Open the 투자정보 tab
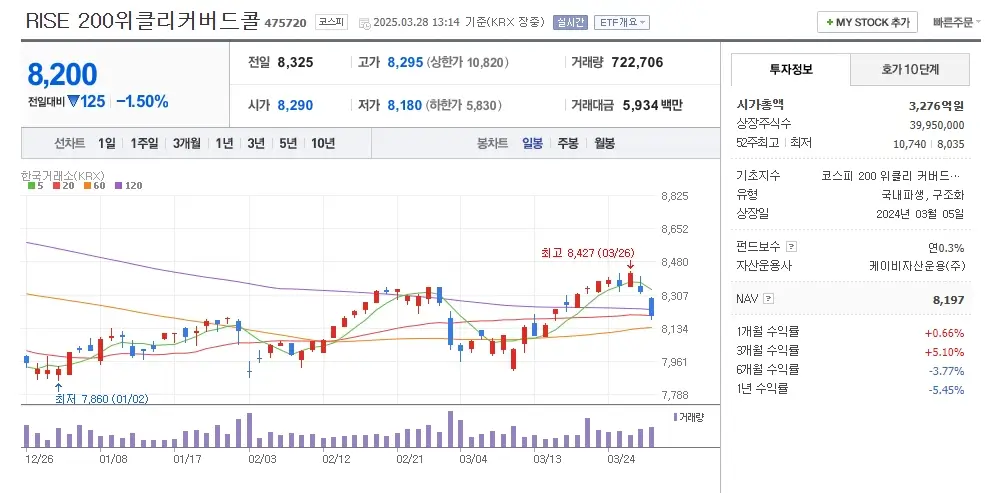The width and height of the screenshot is (1003, 493). pyautogui.click(x=791, y=69)
